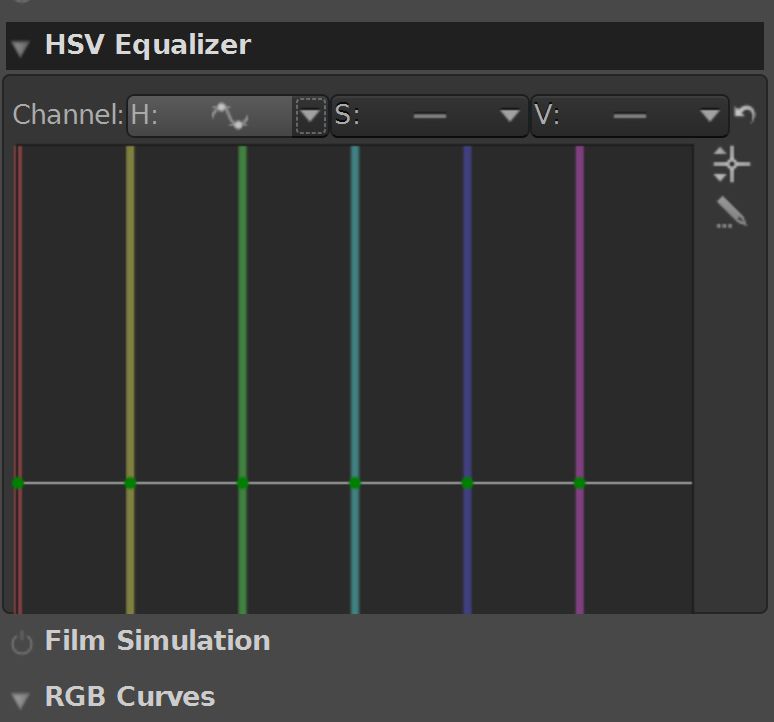Screen dimensions: 774x722
Task: Click the S channel linear curve icon
Action: [429, 116]
